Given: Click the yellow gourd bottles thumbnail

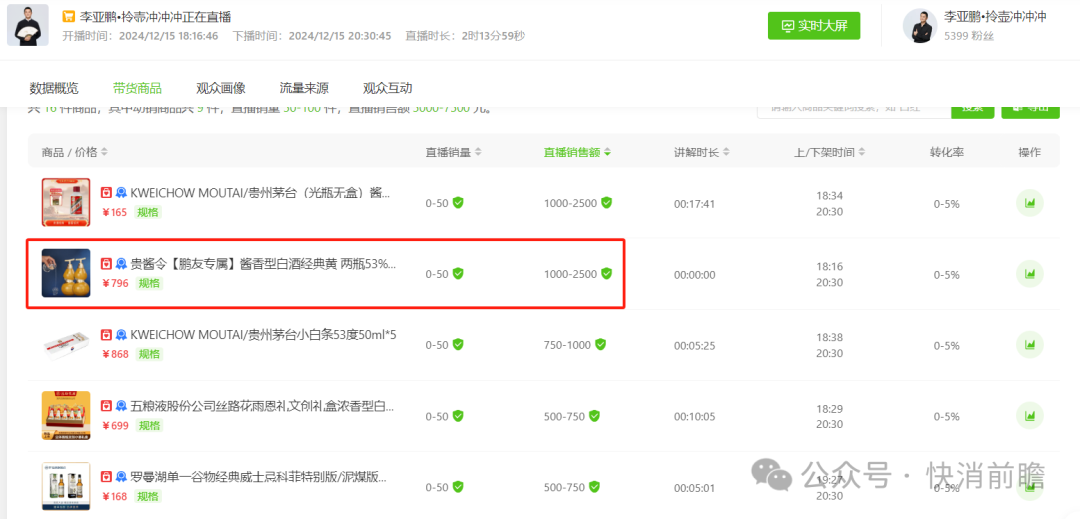Looking at the screenshot, I should click(65, 273).
